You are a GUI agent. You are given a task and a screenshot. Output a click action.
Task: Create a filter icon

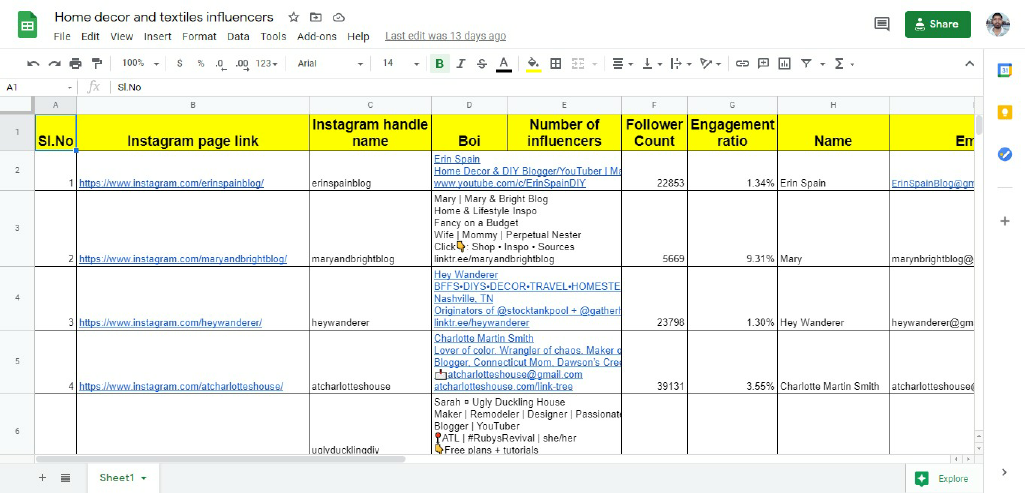click(806, 63)
